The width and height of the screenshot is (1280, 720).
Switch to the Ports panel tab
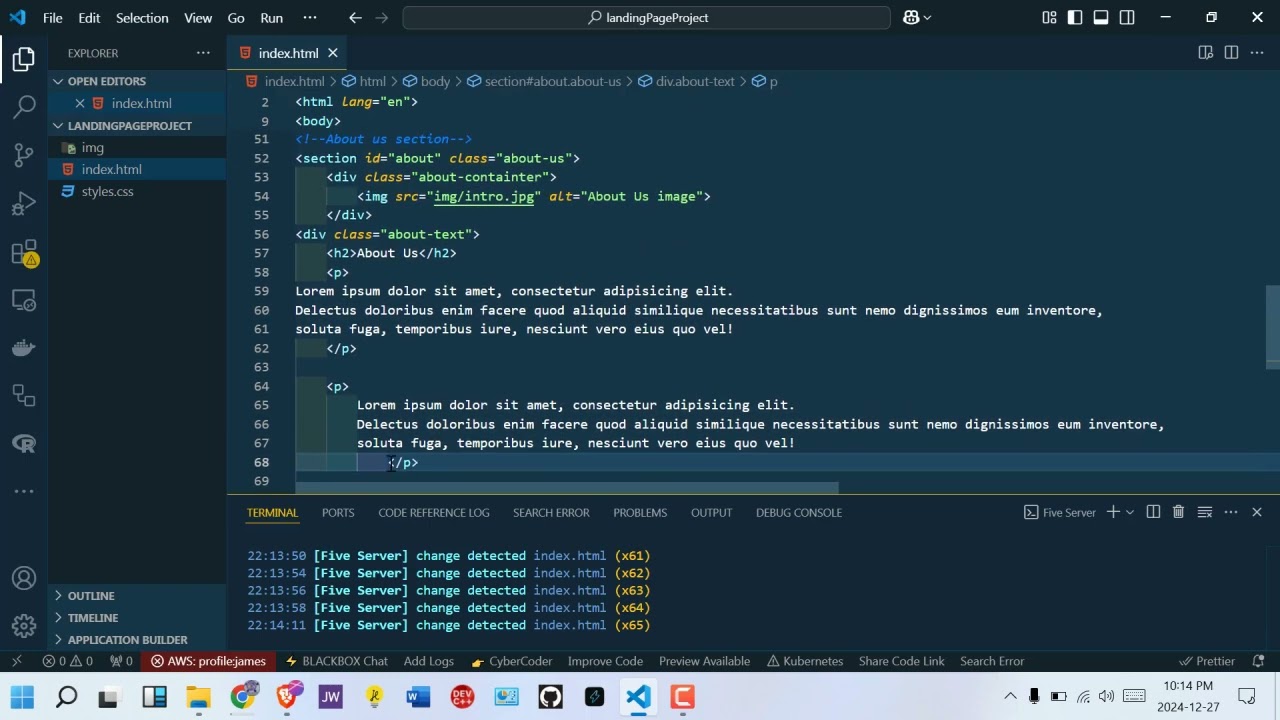[x=338, y=513]
